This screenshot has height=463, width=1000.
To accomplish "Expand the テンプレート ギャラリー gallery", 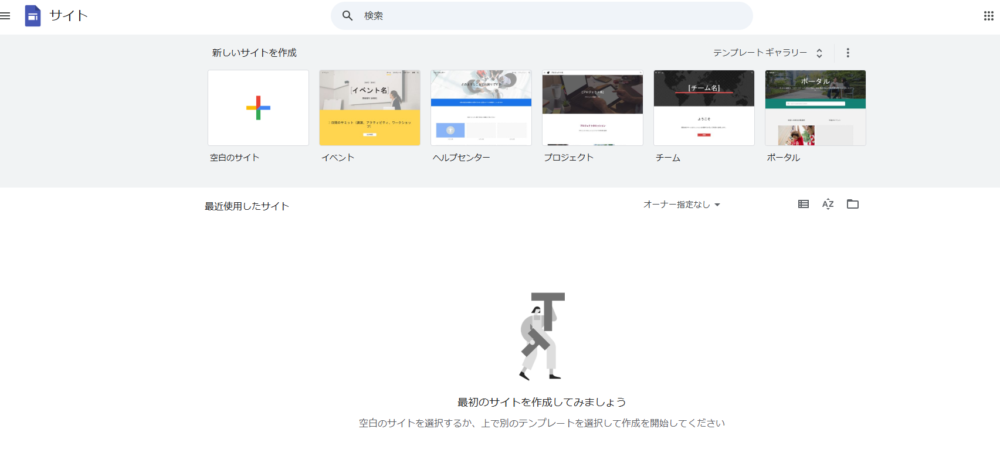I will (x=768, y=53).
